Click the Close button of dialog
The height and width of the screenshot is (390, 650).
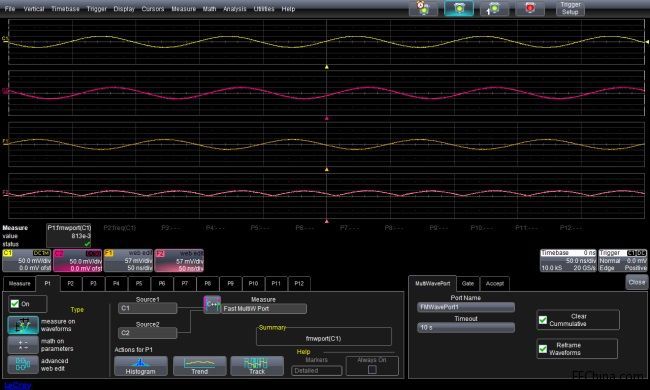tap(637, 282)
